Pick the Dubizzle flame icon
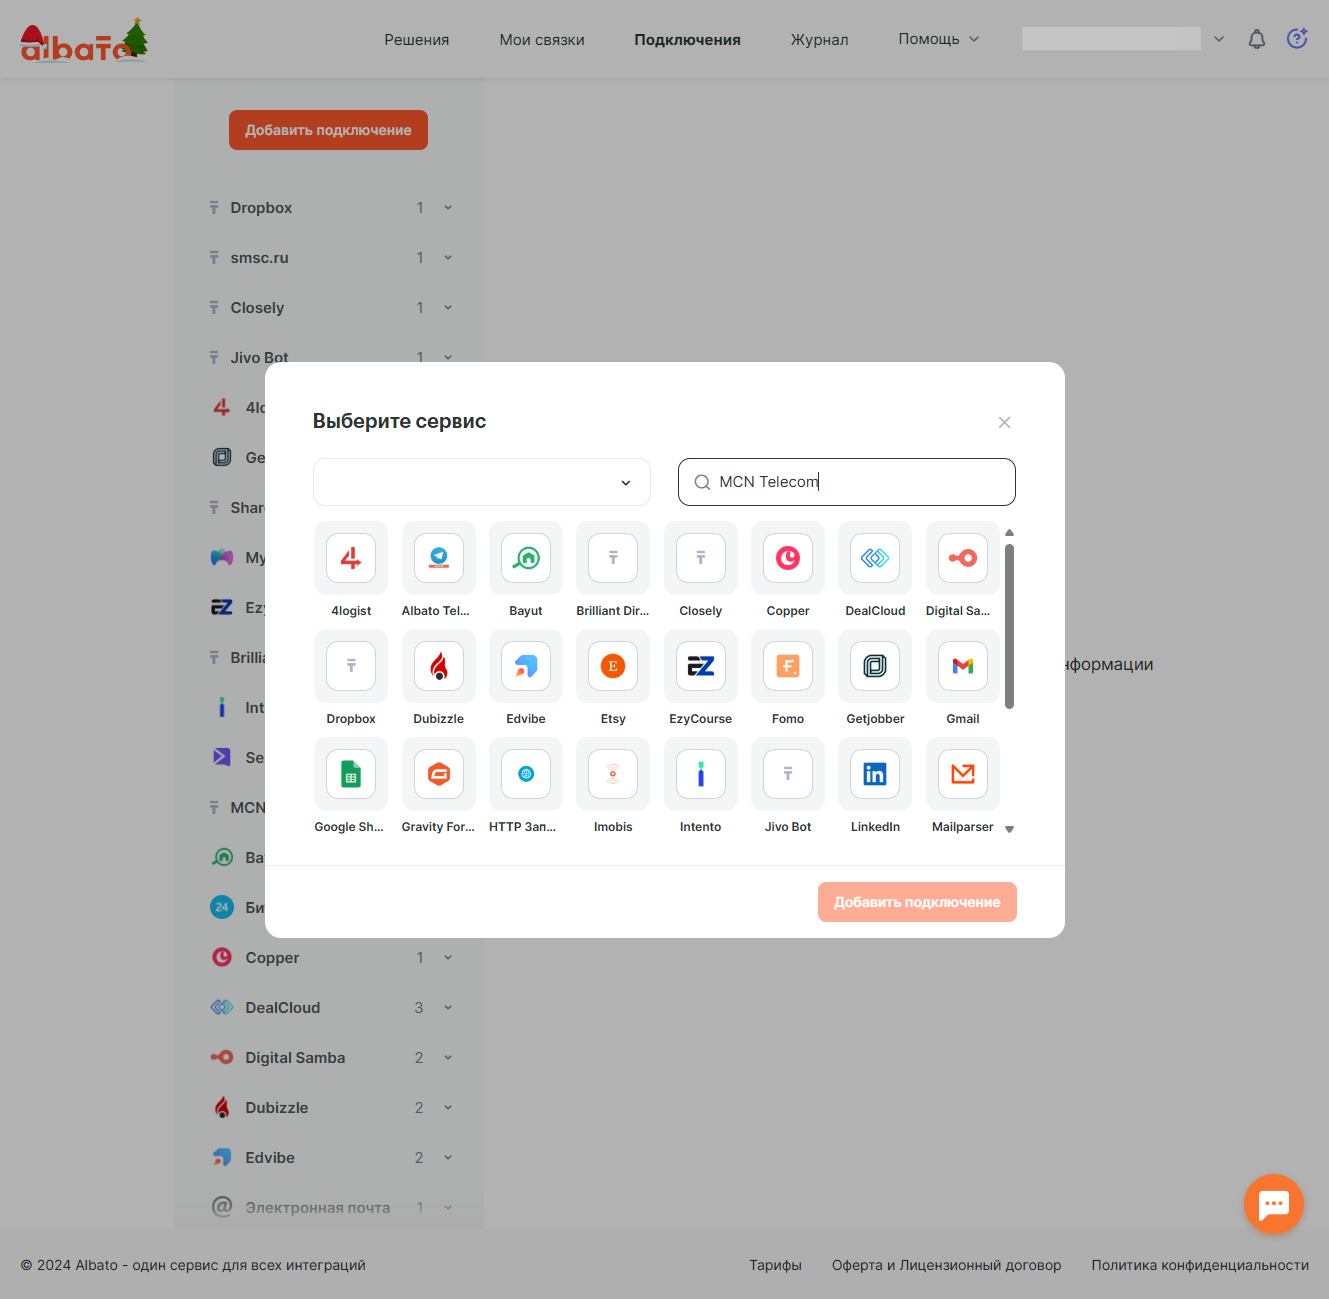Viewport: 1329px width, 1299px height. (438, 666)
